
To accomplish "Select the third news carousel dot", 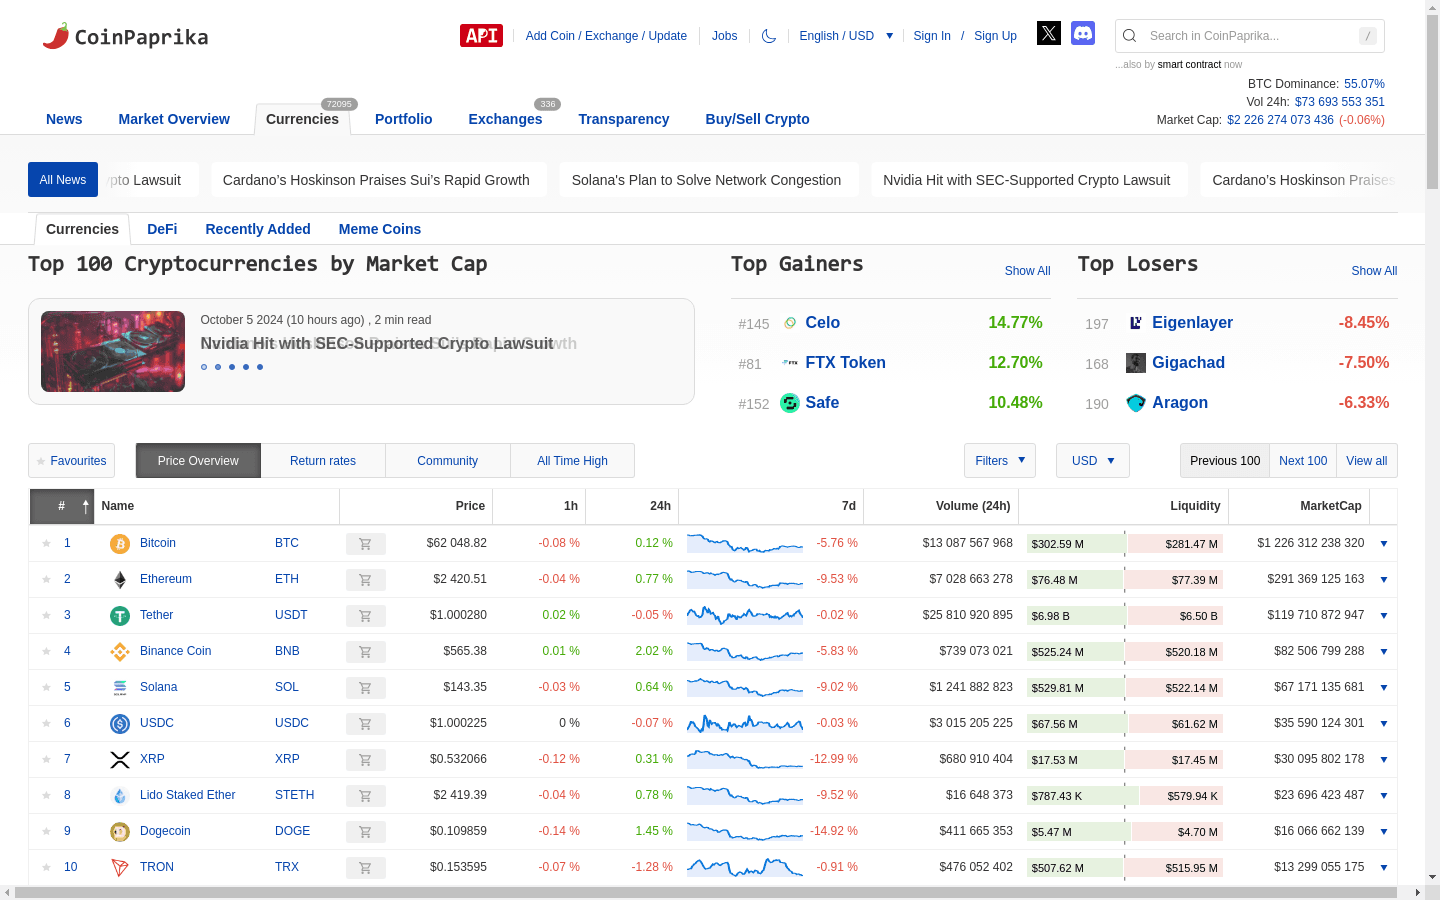I will coord(232,367).
